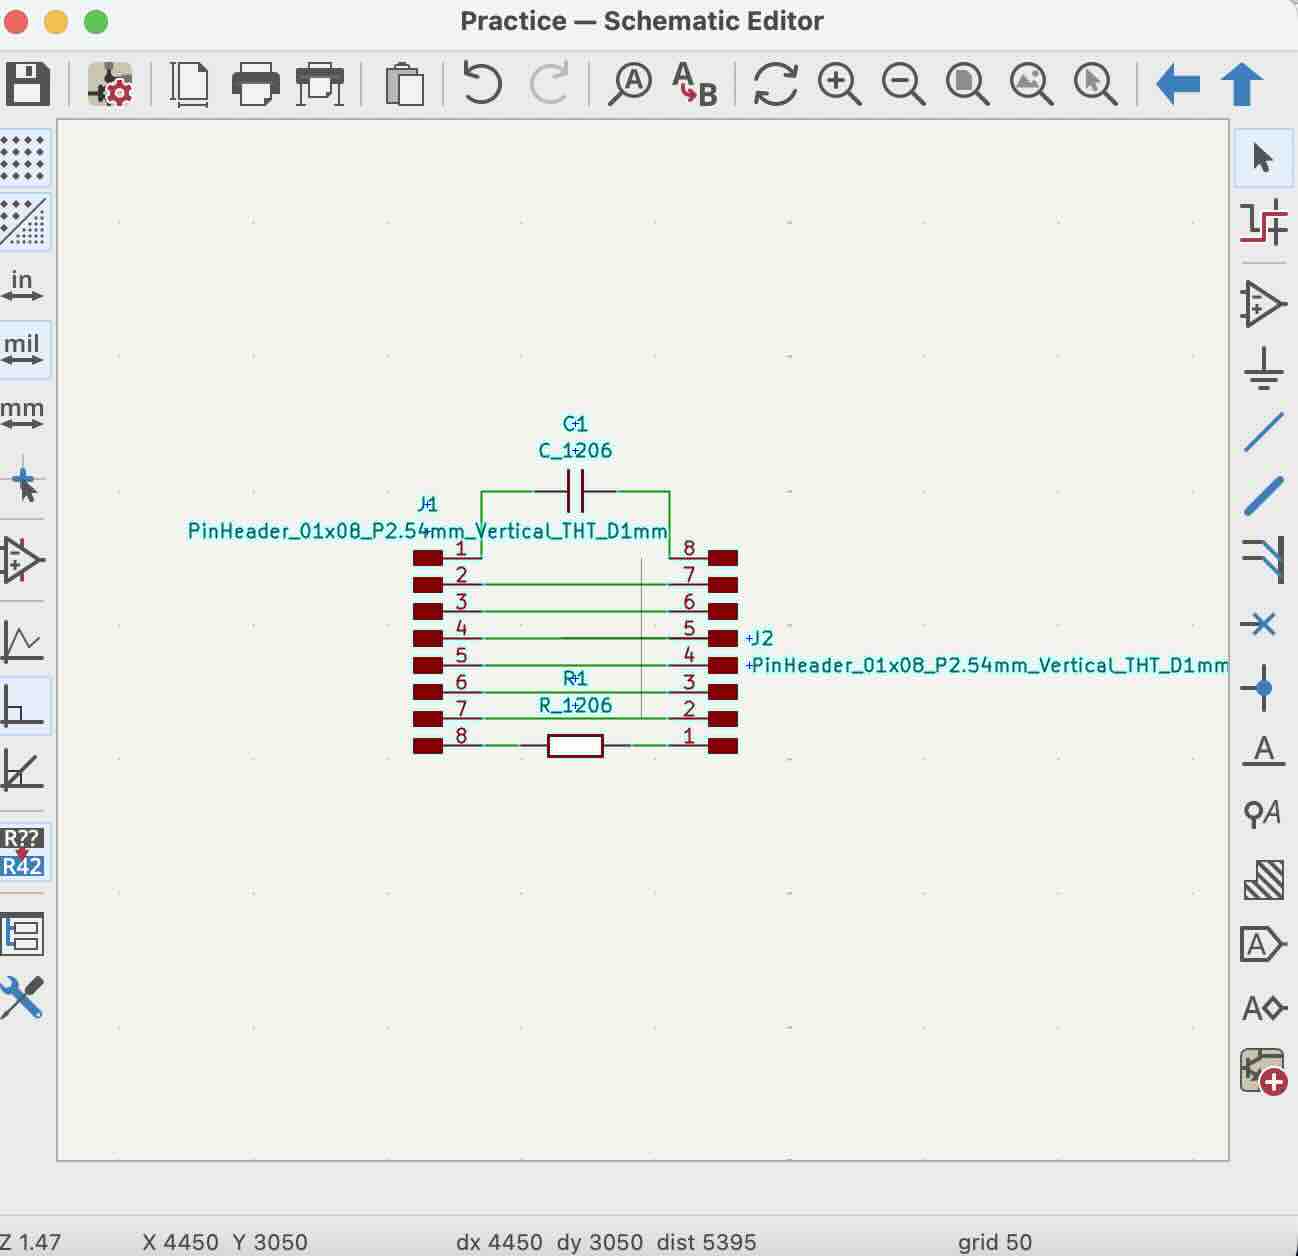Add a power symbol ground icon

(1264, 368)
